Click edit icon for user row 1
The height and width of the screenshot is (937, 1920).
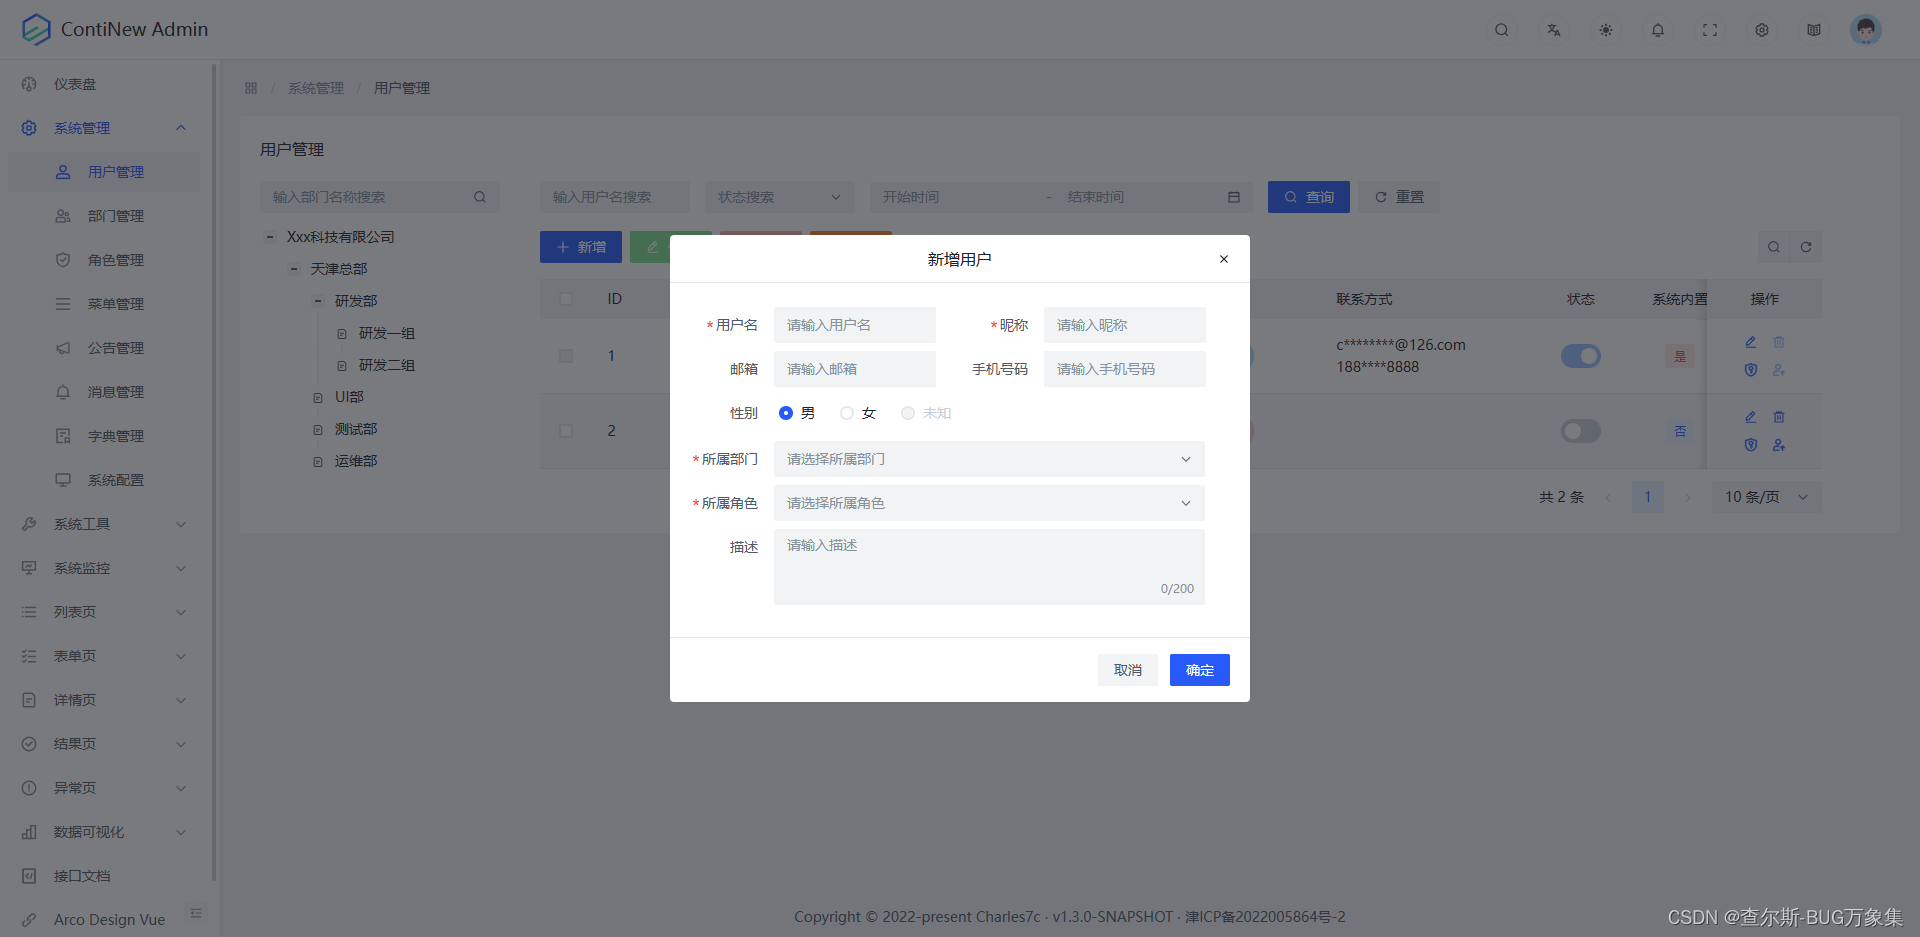point(1751,342)
